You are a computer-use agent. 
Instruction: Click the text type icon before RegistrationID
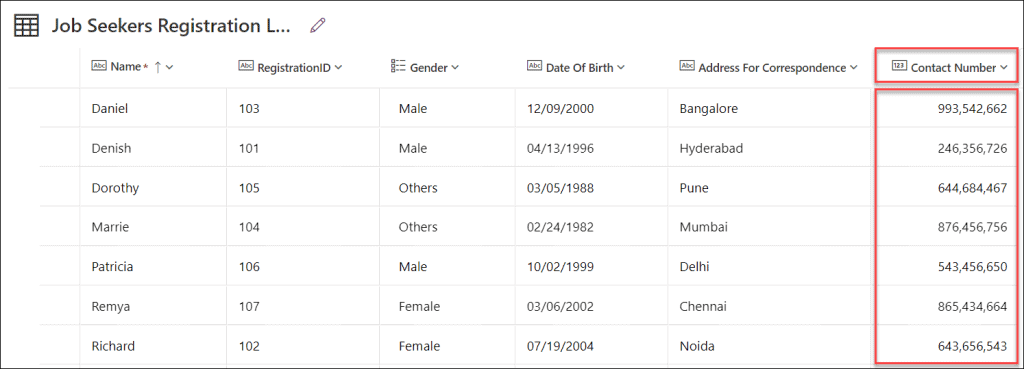click(x=246, y=66)
